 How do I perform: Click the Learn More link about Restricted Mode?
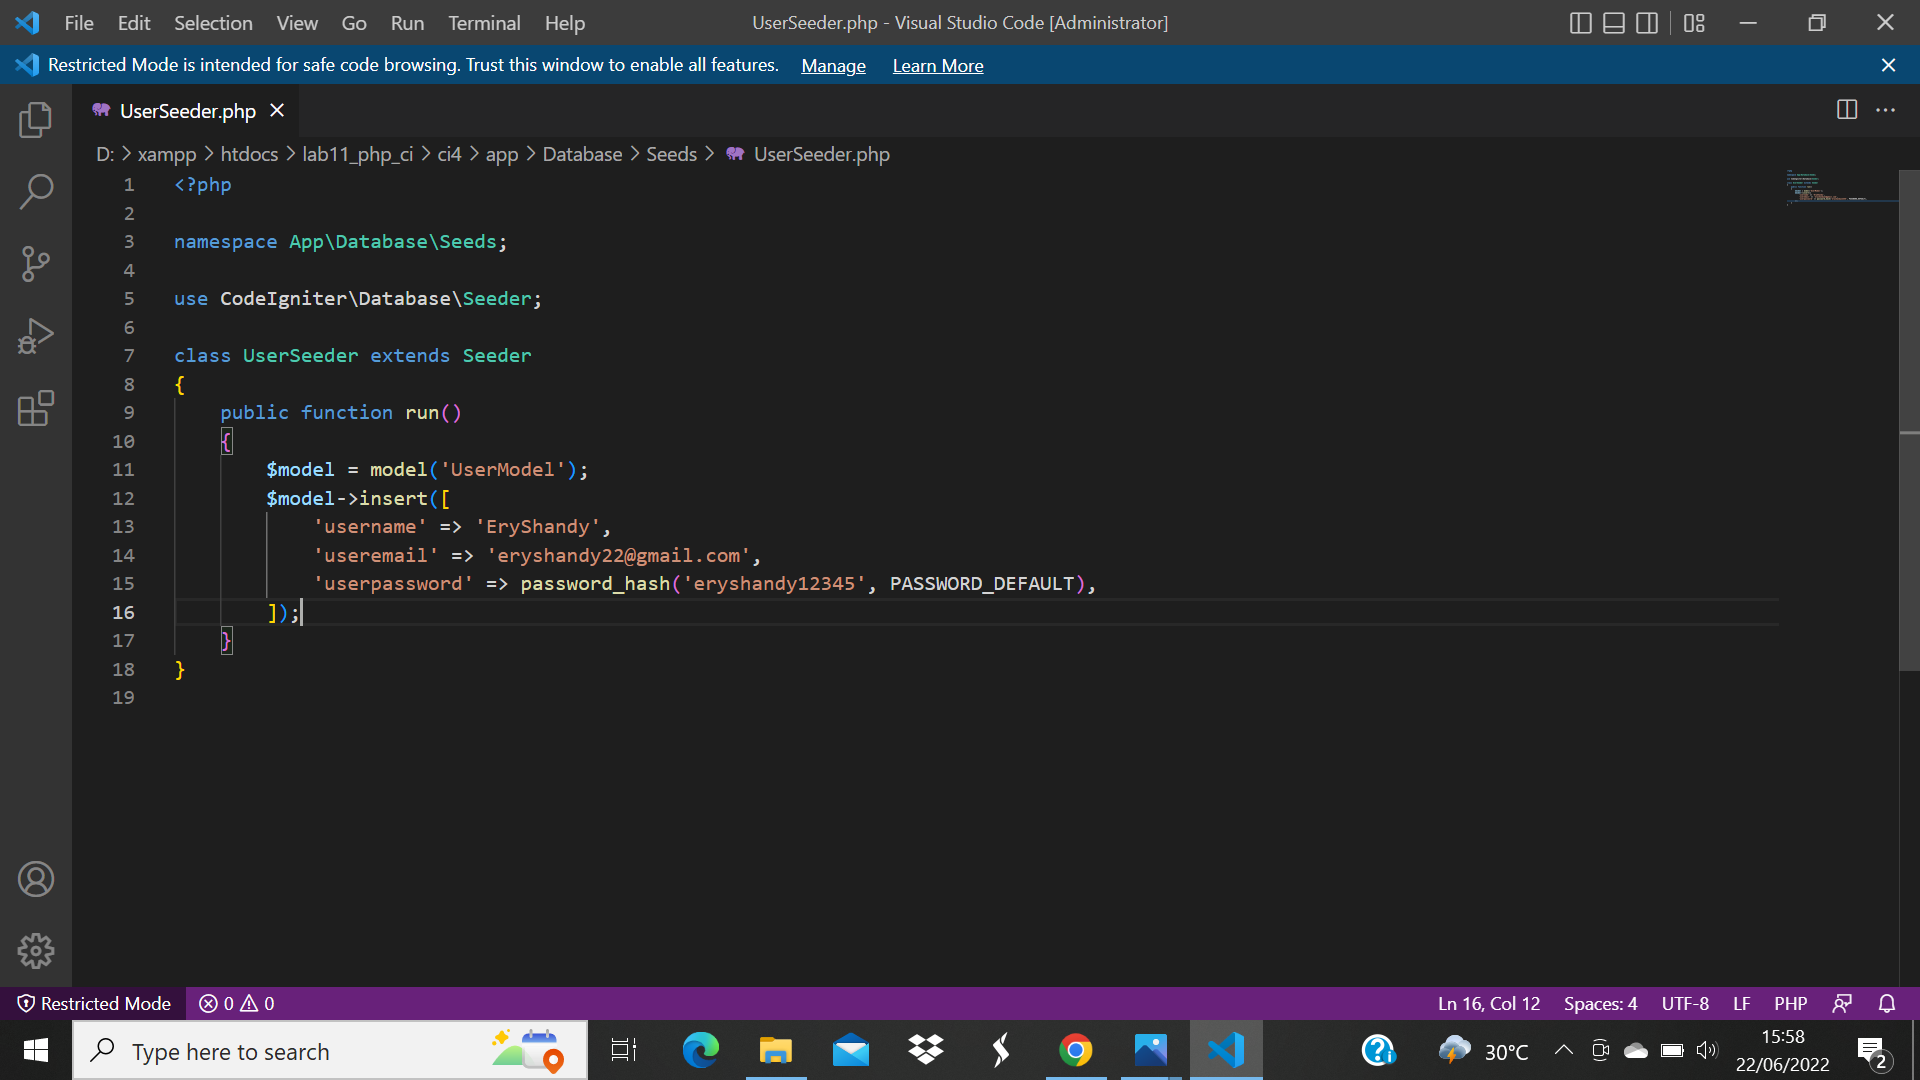pos(937,65)
